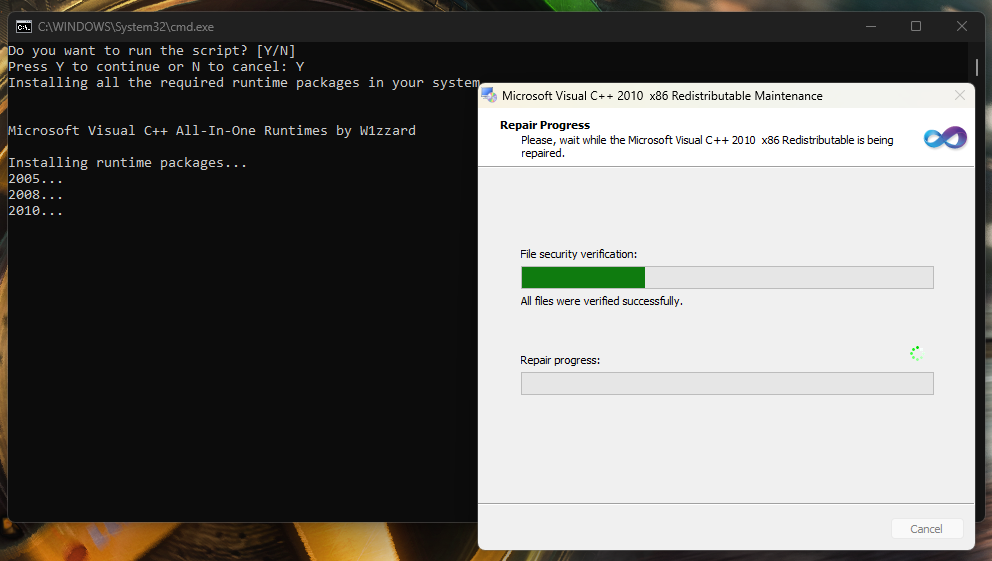Click the "Installing runtime packages..." console line
Viewport: 992px width, 561px height.
127,163
